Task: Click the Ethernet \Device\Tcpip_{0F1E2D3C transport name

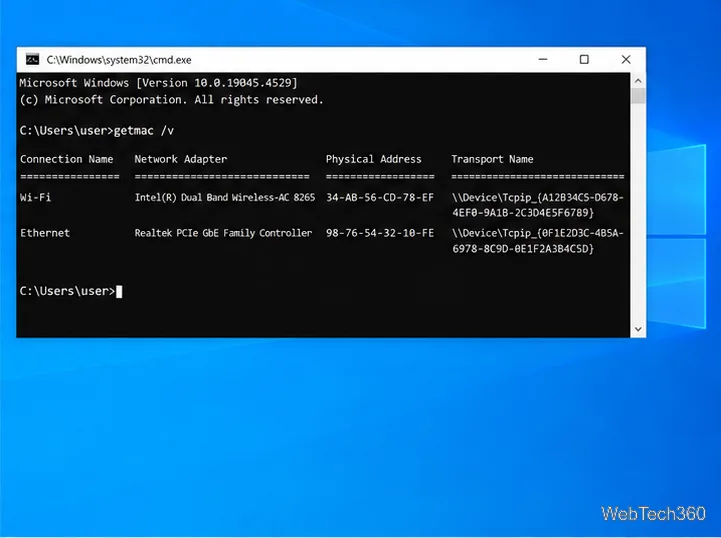Action: [x=538, y=240]
